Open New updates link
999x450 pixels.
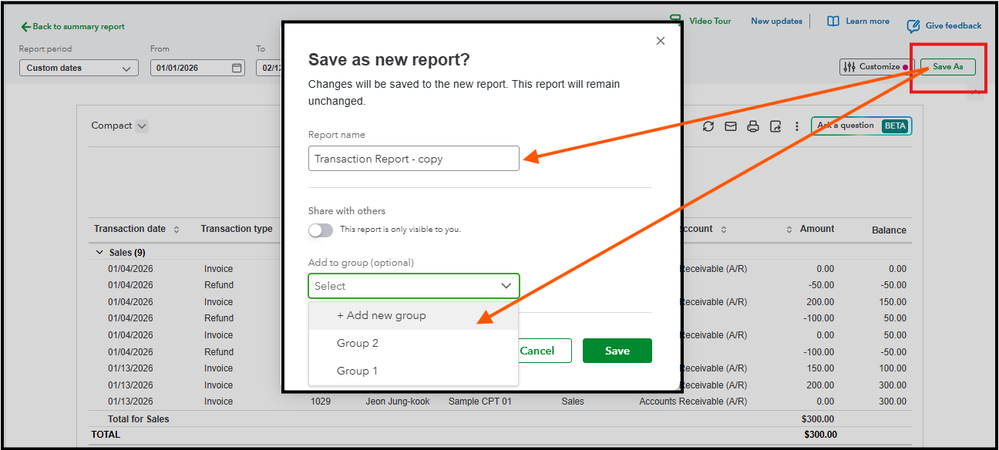[x=776, y=21]
